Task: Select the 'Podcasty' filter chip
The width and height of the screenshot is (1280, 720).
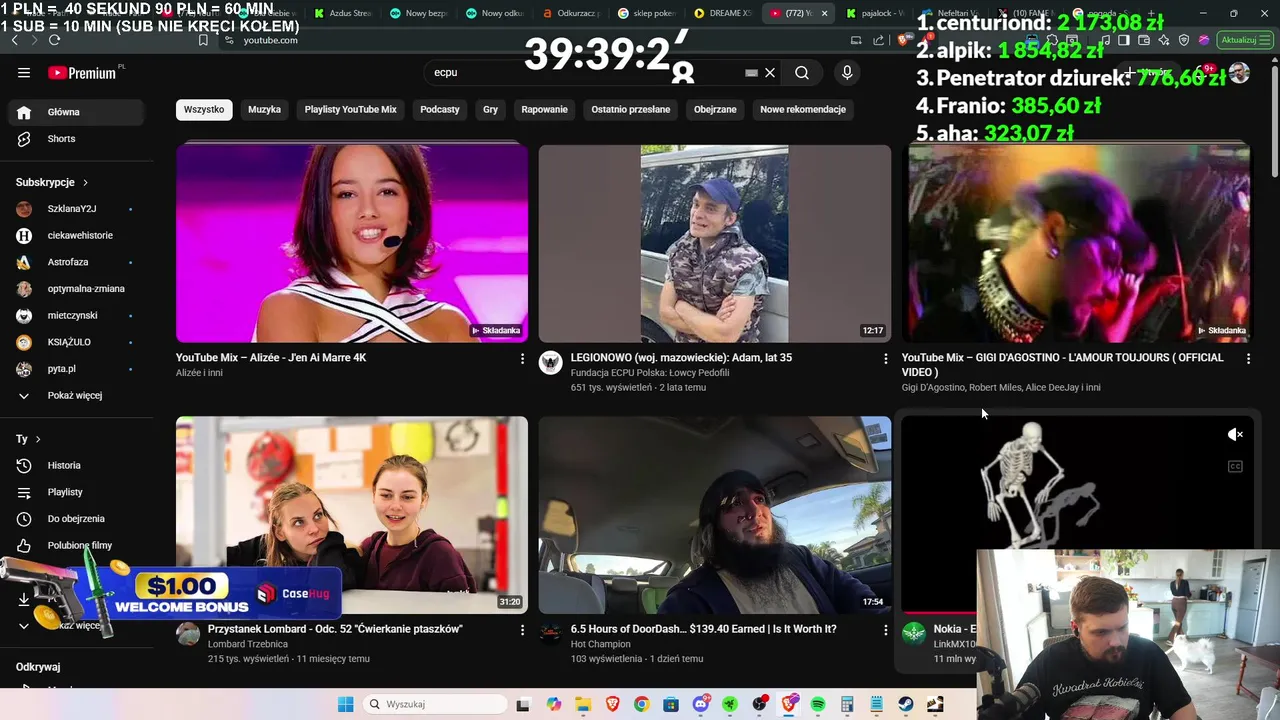Action: point(440,109)
